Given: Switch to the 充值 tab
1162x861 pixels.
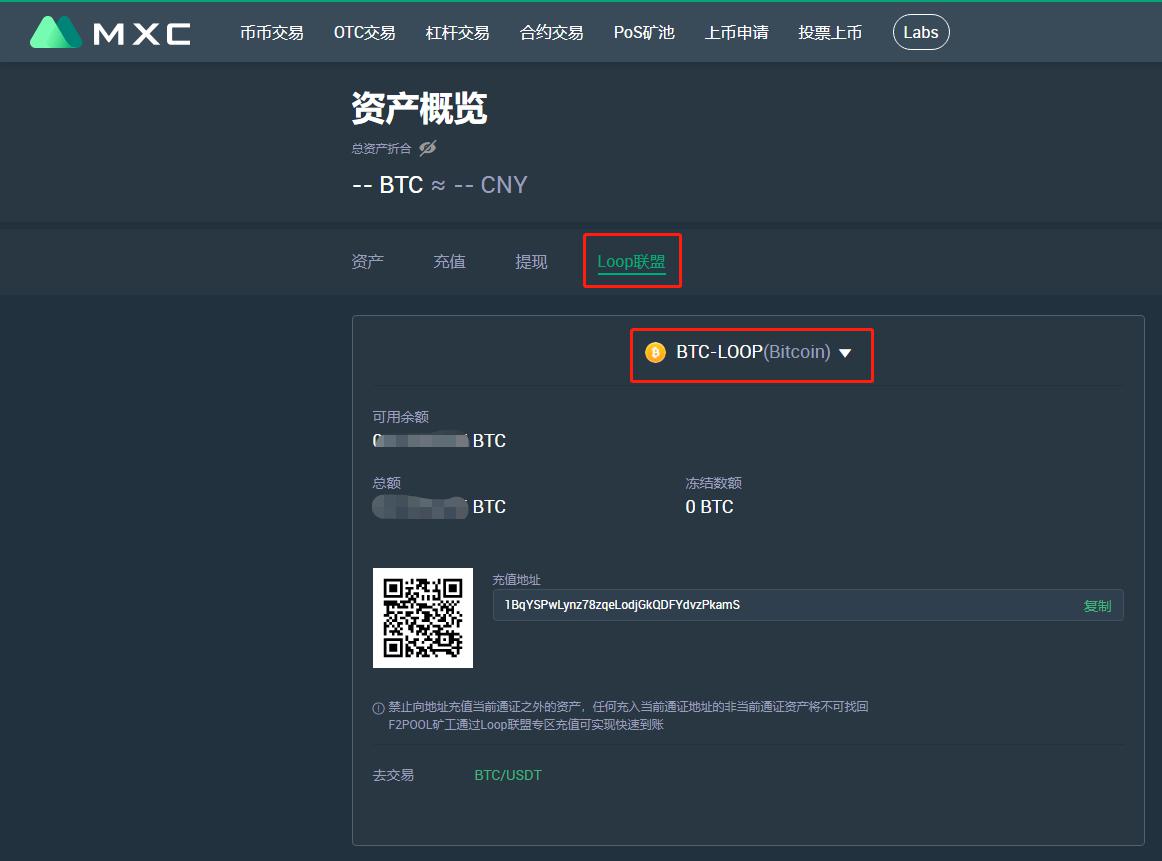Looking at the screenshot, I should pyautogui.click(x=449, y=262).
